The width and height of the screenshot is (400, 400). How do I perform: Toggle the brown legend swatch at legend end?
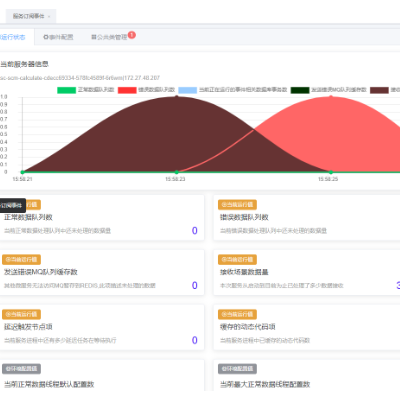[x=379, y=90]
